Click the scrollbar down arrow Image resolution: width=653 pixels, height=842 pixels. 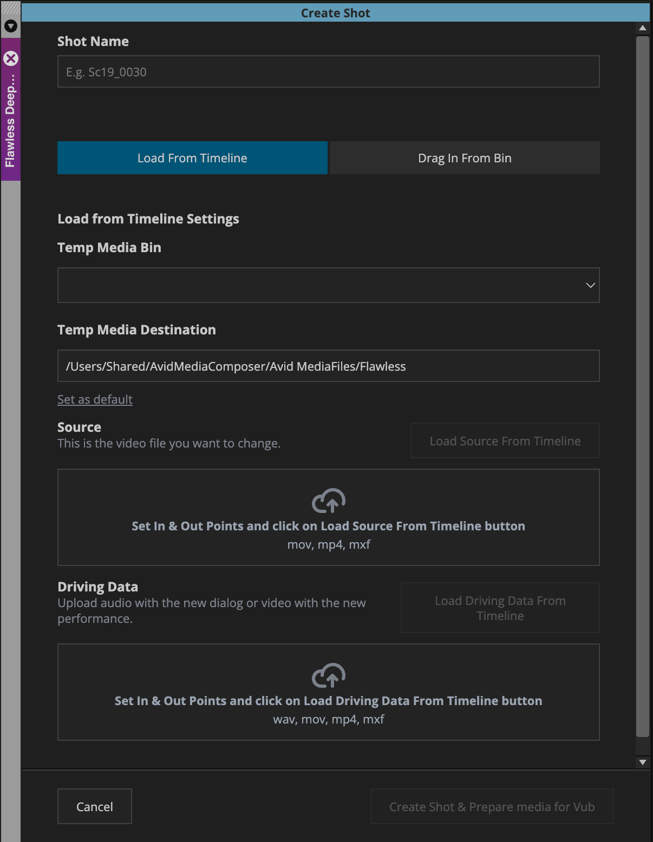(642, 762)
